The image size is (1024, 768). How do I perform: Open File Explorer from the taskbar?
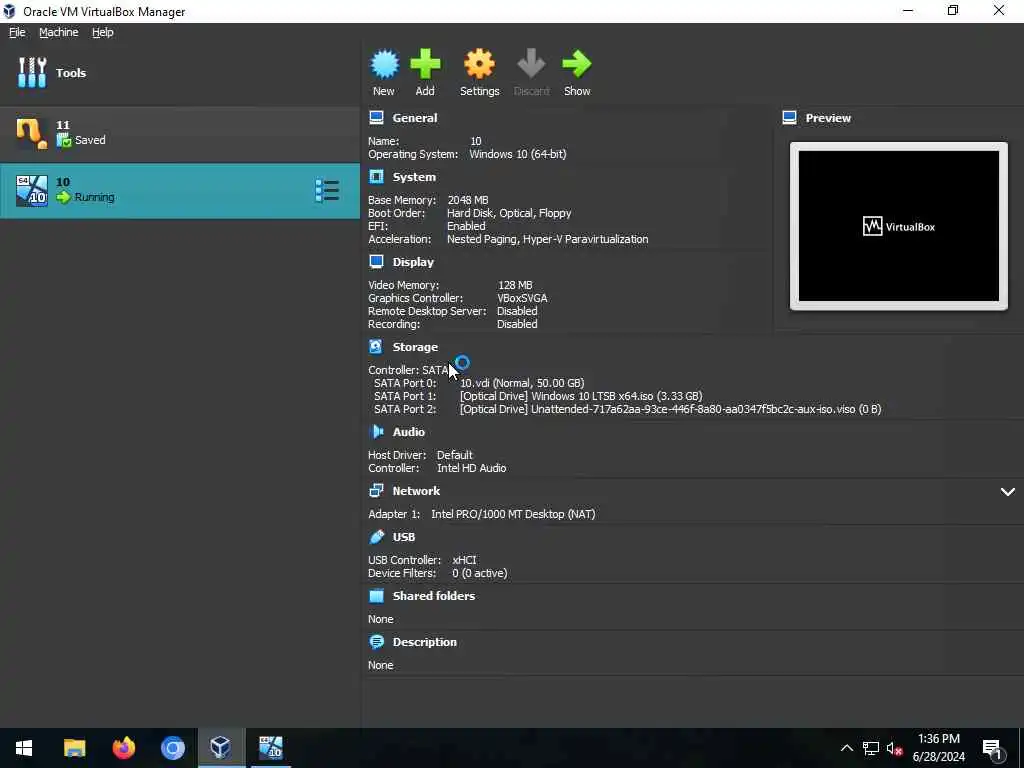(x=74, y=748)
